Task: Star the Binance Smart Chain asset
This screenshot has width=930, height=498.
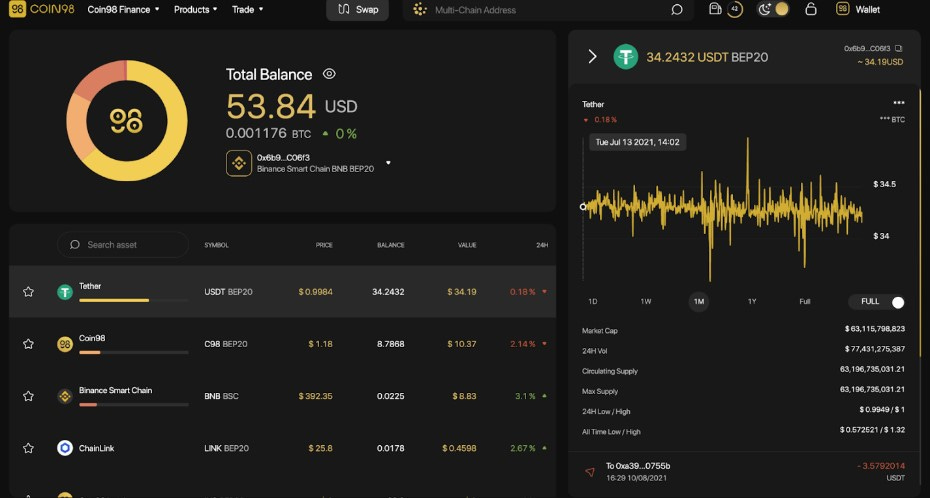Action: [x=28, y=396]
